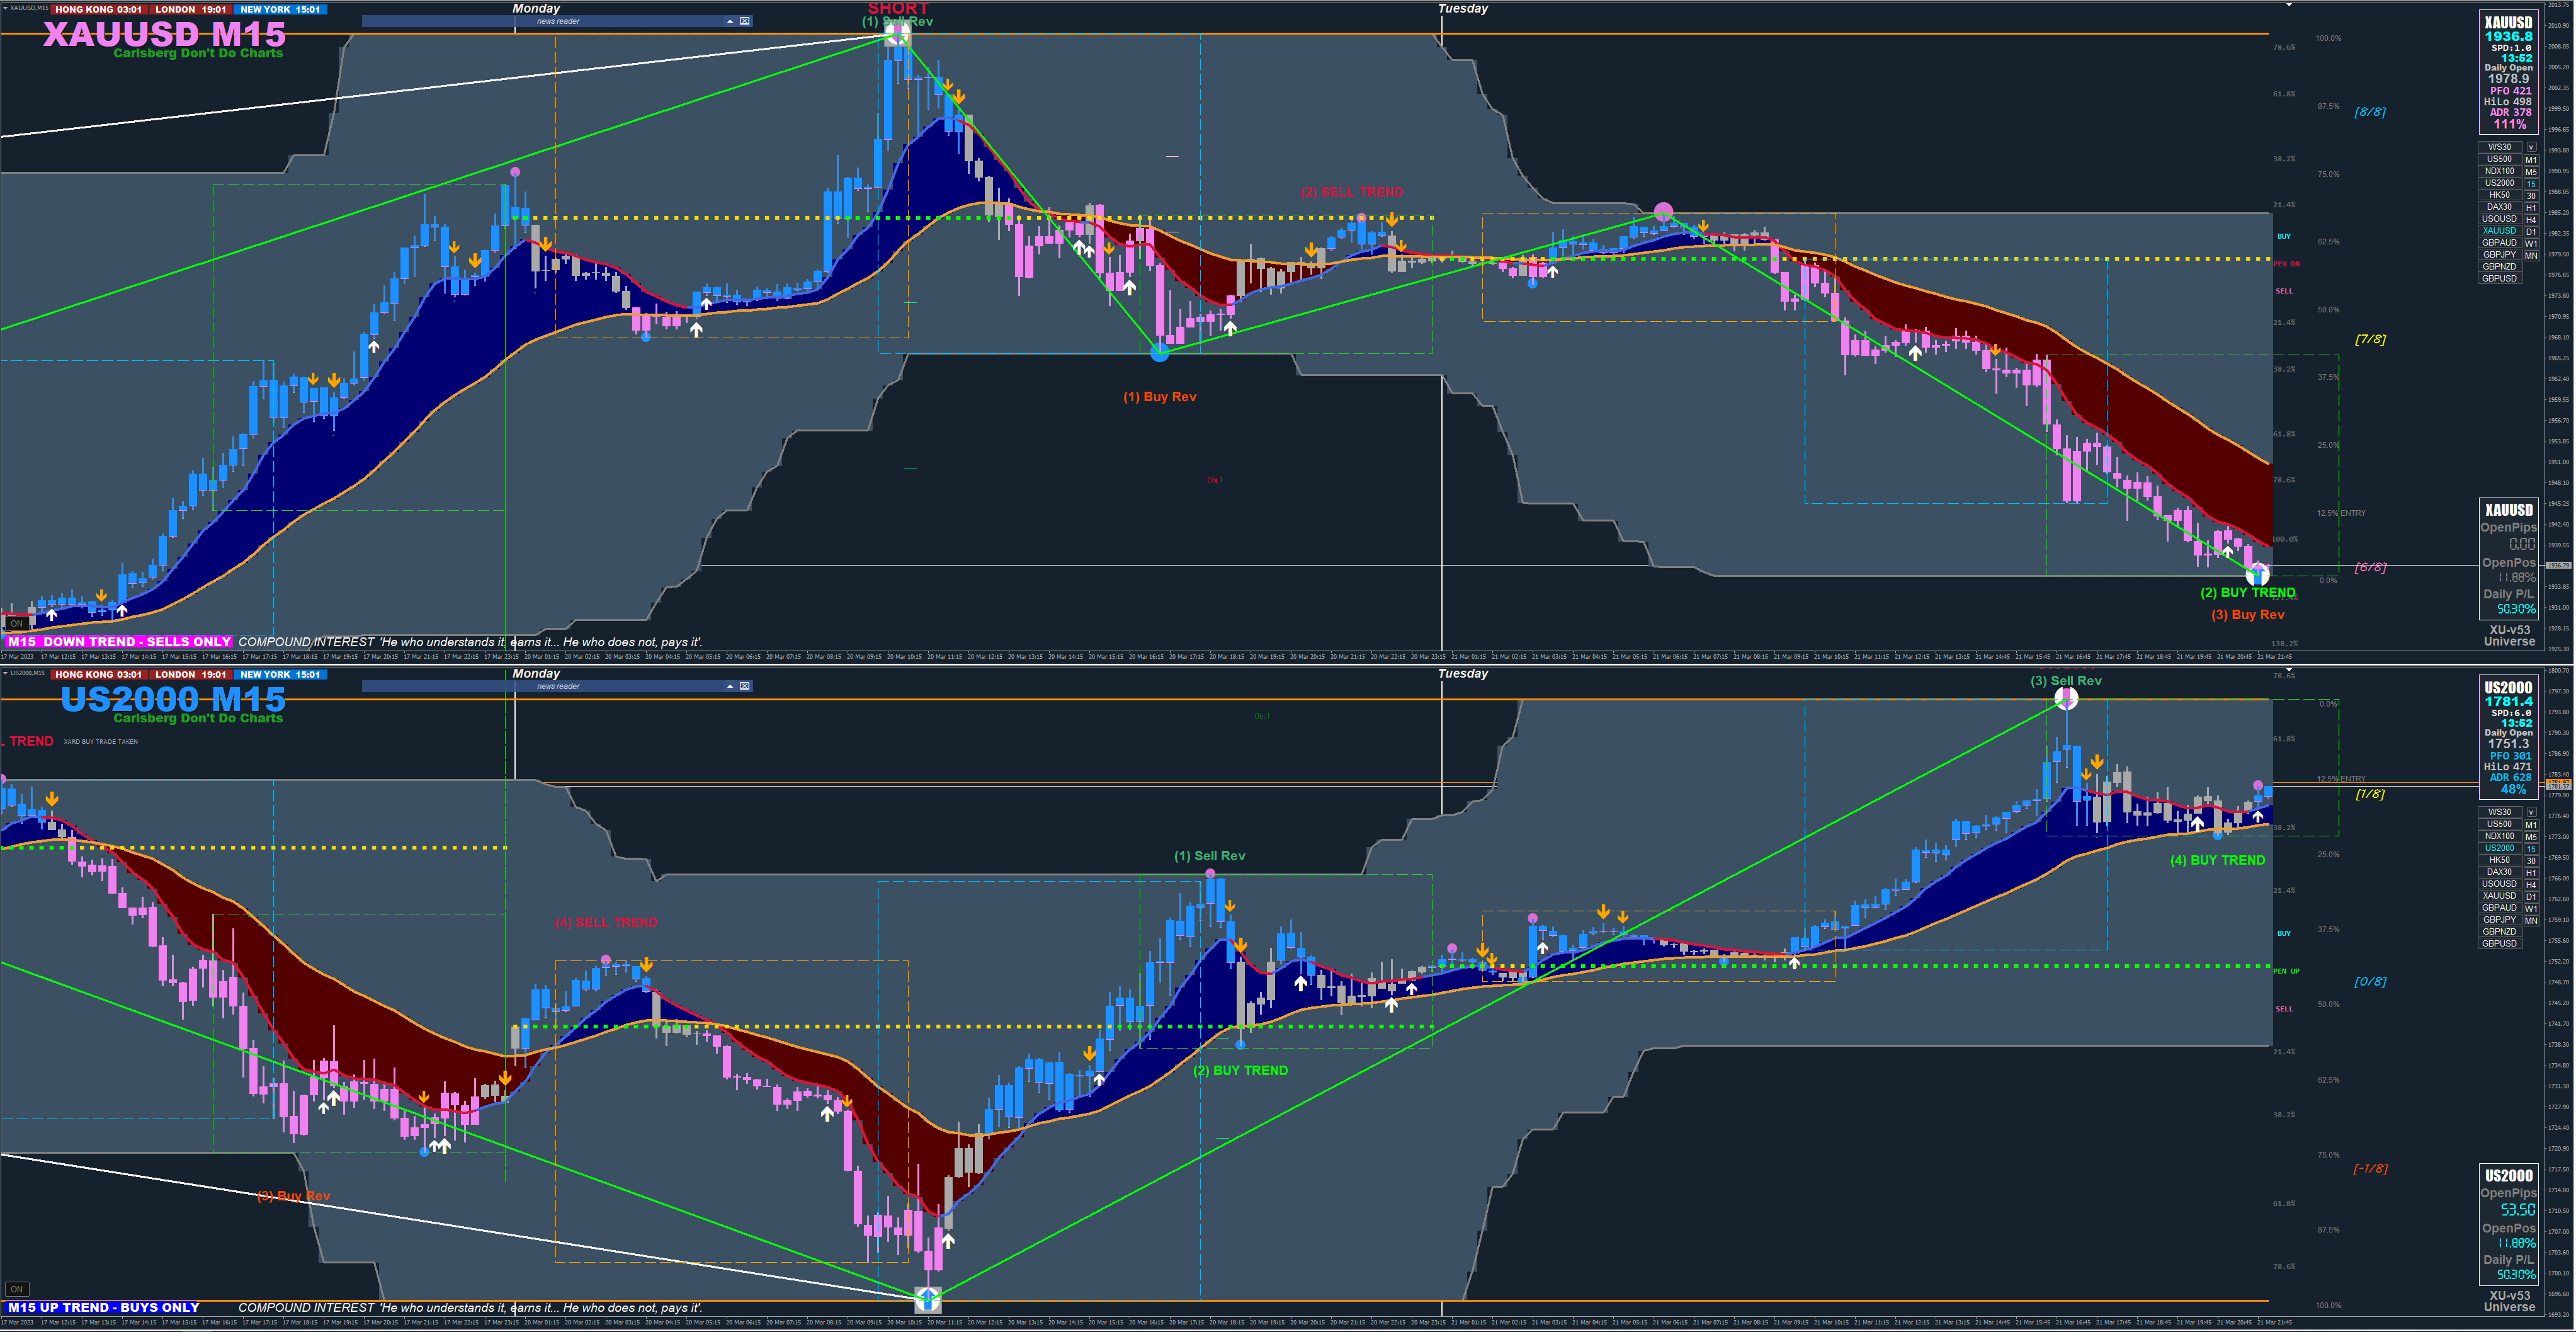2576x1332 pixels.
Task: Click the white circle marker at (3) Sell Rev
Action: (x=2066, y=699)
